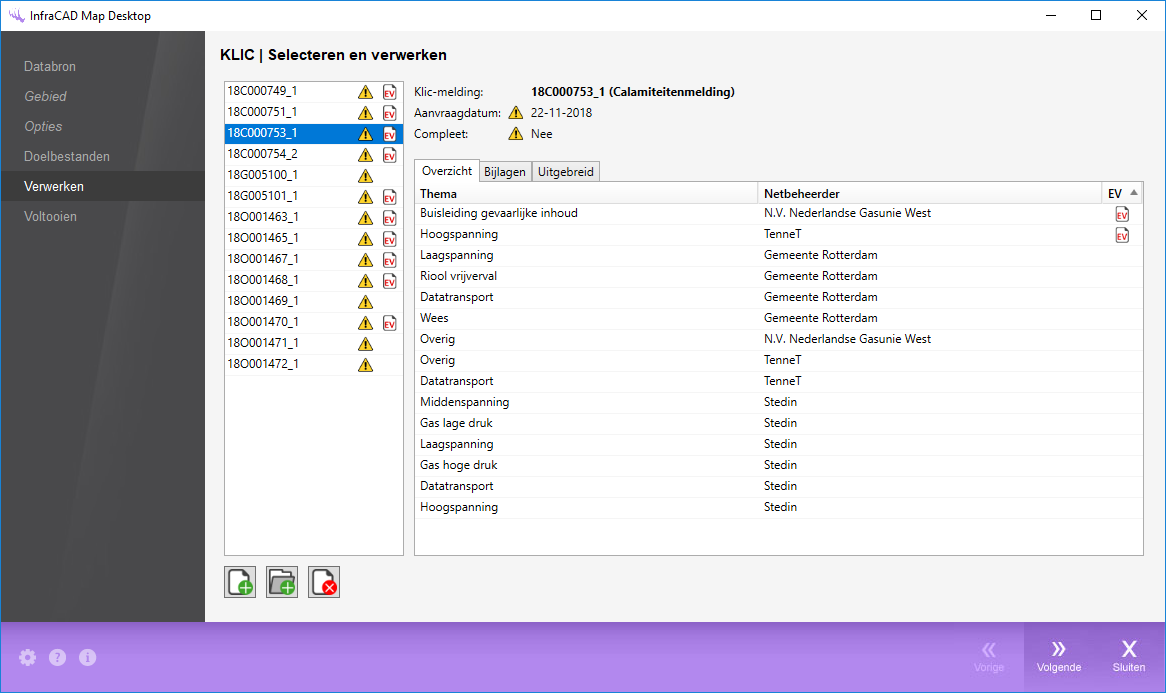The image size is (1166, 693).
Task: Open EV document for Hoogspanning TenneT row
Action: [x=1122, y=235]
